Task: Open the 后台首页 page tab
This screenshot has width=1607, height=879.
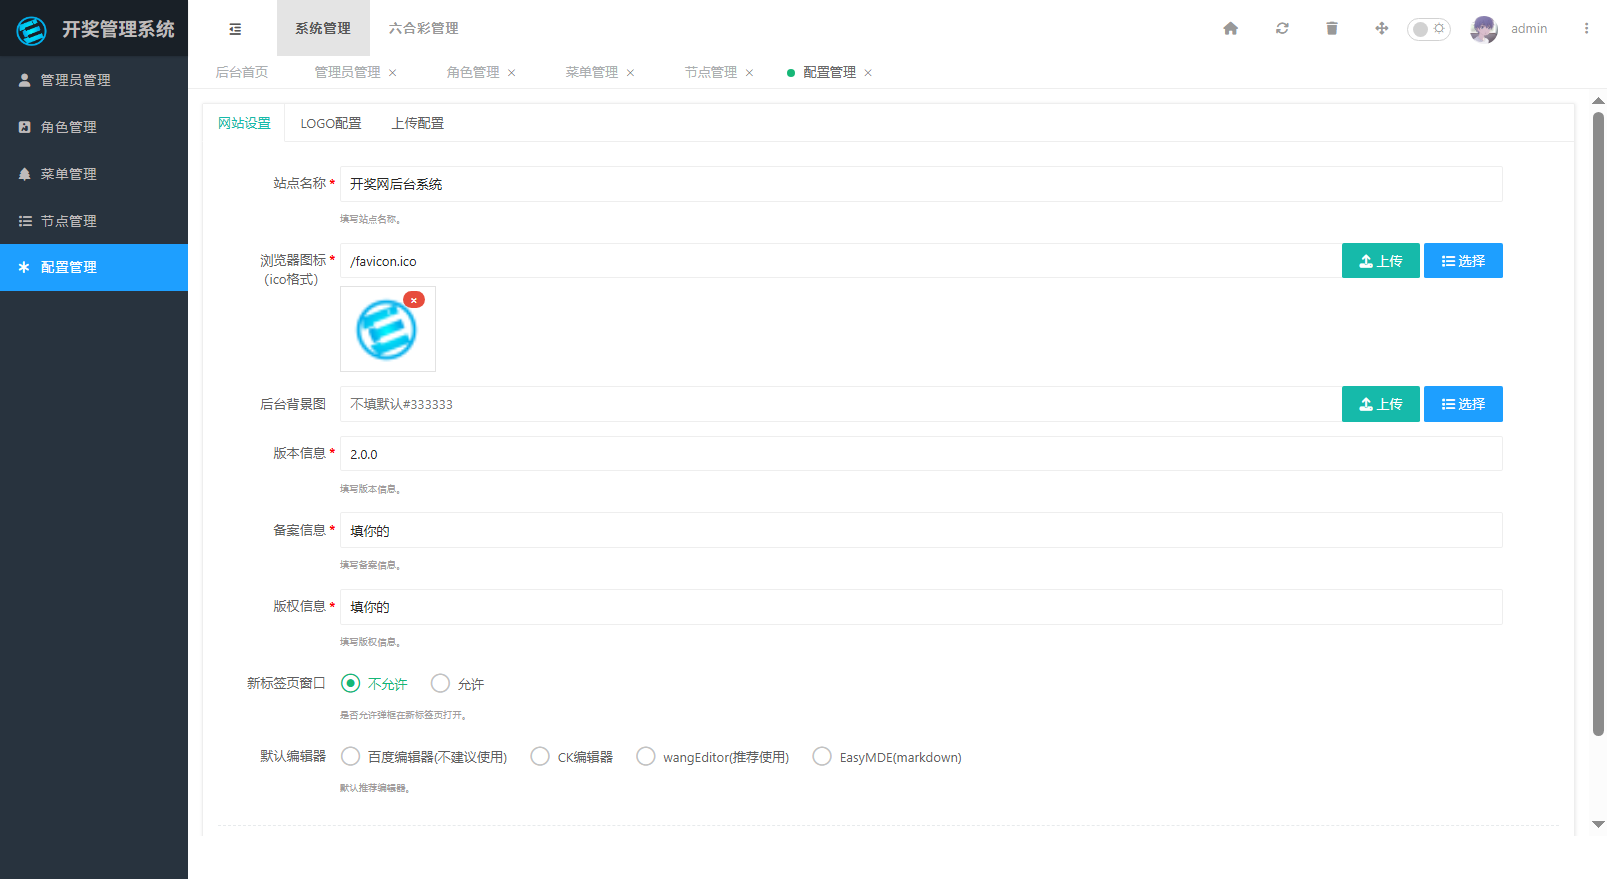Action: tap(242, 72)
